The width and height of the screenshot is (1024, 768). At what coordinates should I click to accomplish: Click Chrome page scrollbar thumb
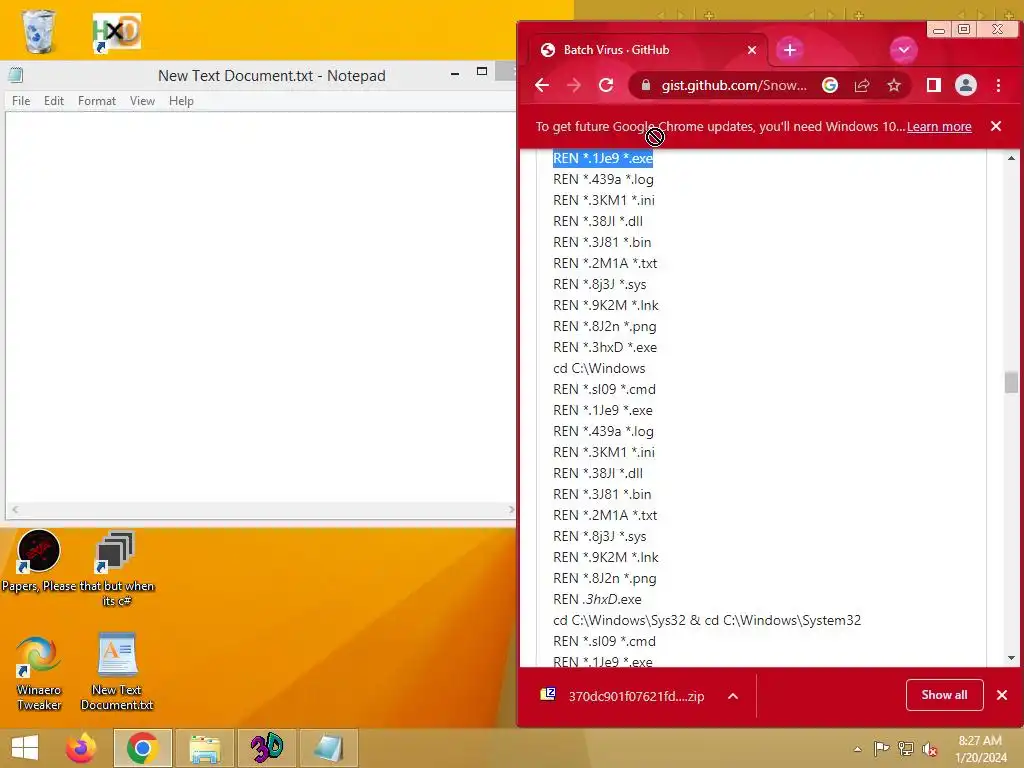1011,382
